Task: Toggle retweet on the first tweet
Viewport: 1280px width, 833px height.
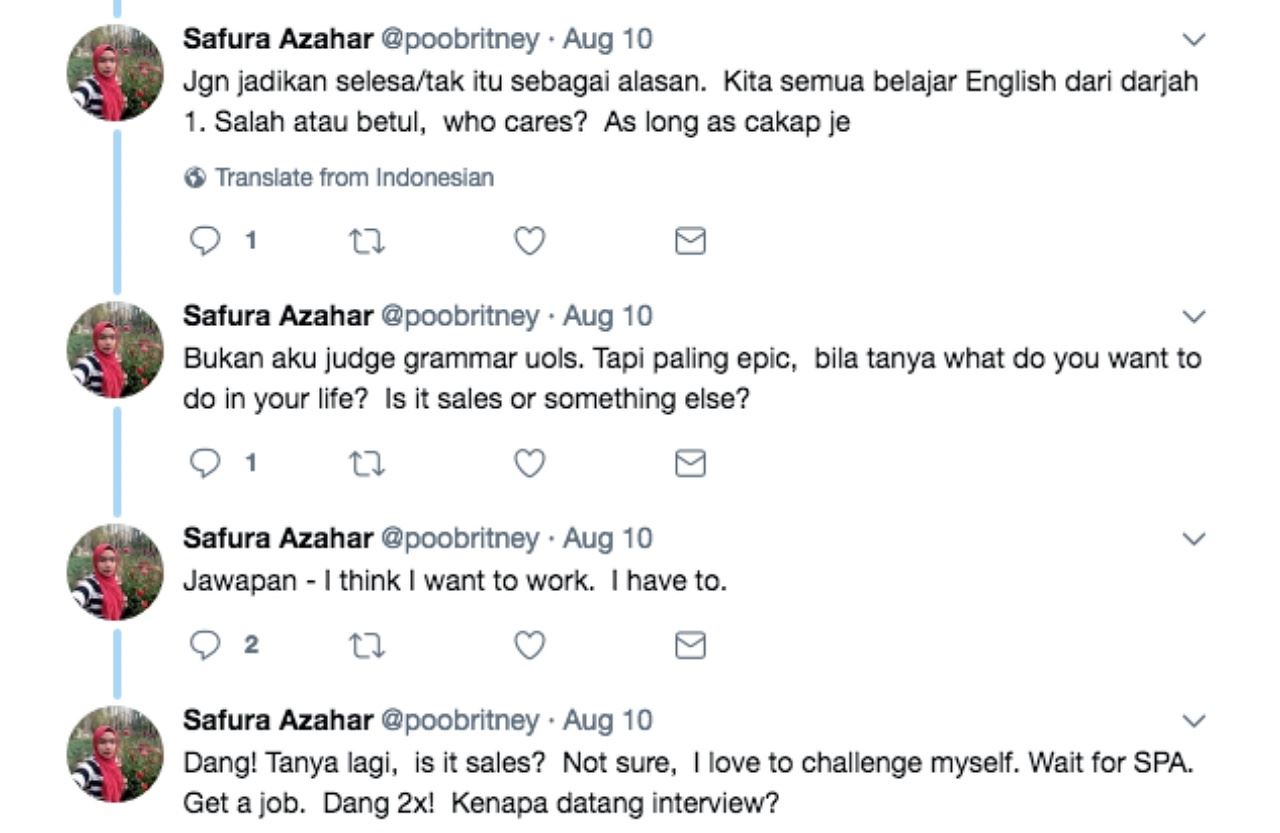Action: [366, 239]
